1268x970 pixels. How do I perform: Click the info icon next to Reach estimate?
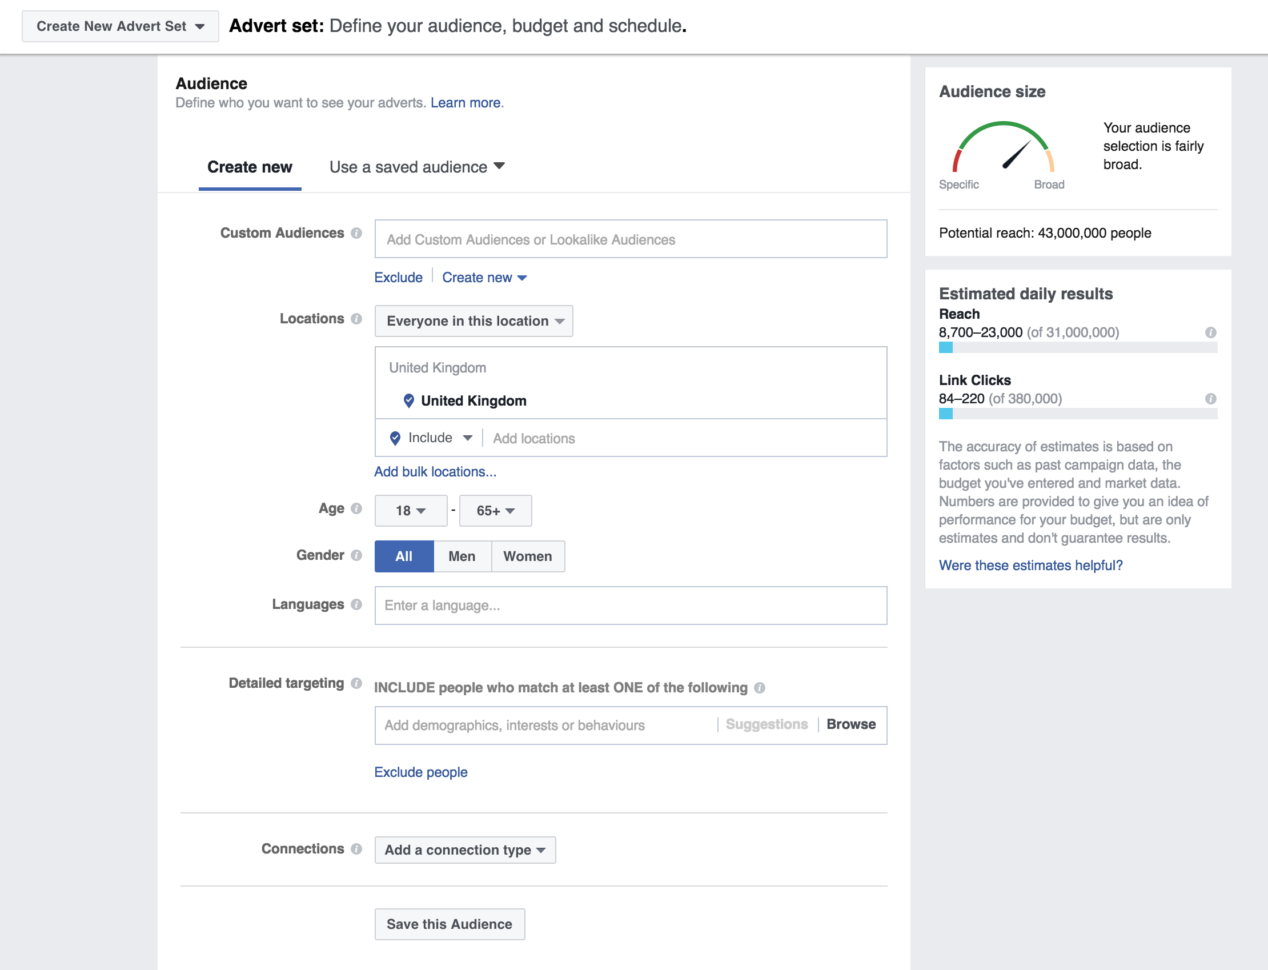tap(1211, 332)
